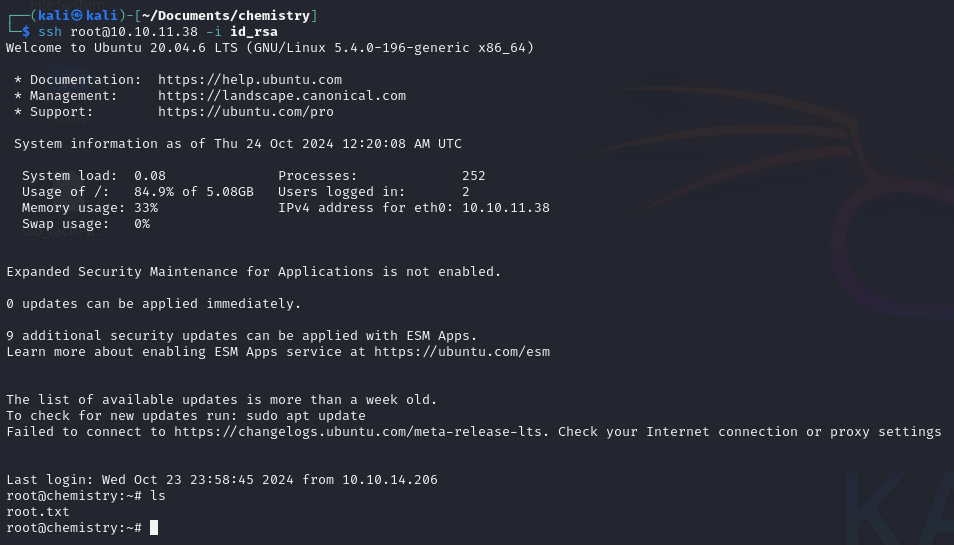
Task: Open the help.ubuntu.com documentation link
Action: (x=250, y=80)
